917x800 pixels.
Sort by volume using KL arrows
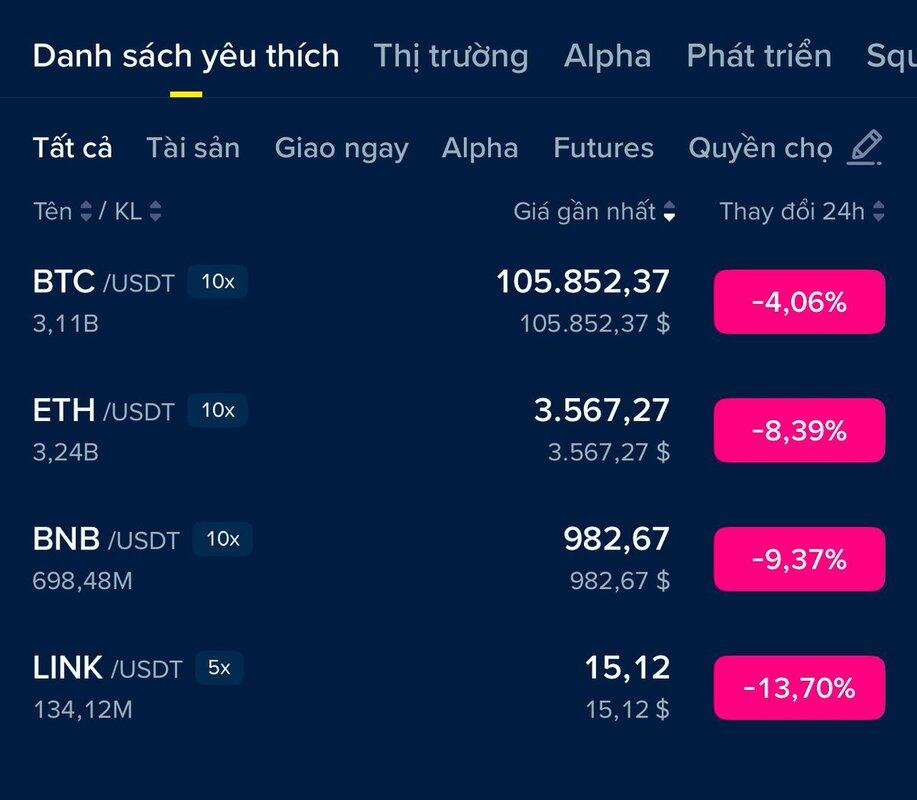point(154,211)
